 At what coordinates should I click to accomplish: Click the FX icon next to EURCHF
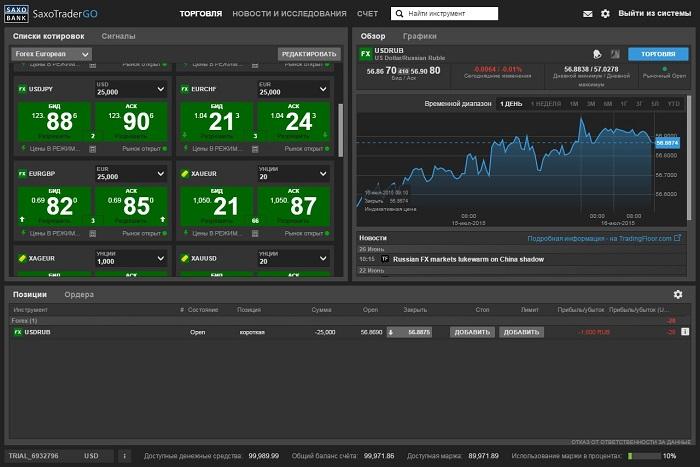click(184, 89)
